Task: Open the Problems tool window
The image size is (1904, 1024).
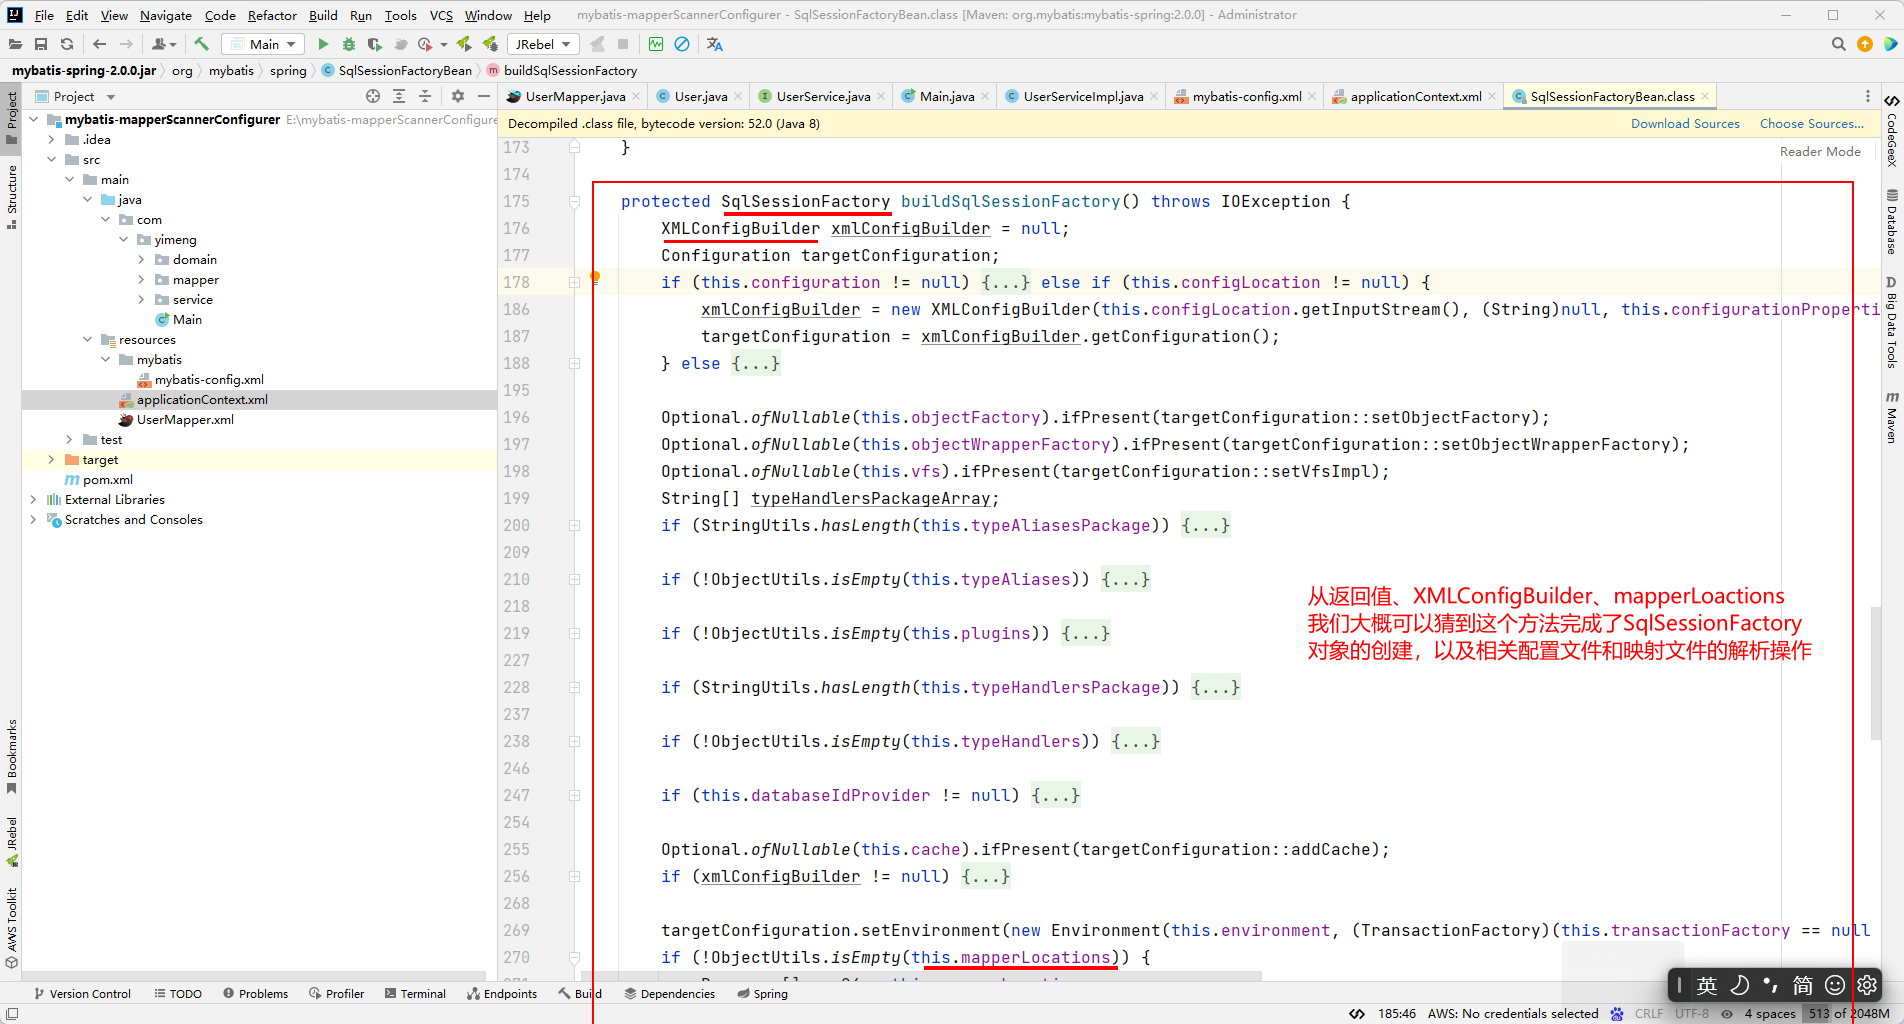Action: [255, 993]
